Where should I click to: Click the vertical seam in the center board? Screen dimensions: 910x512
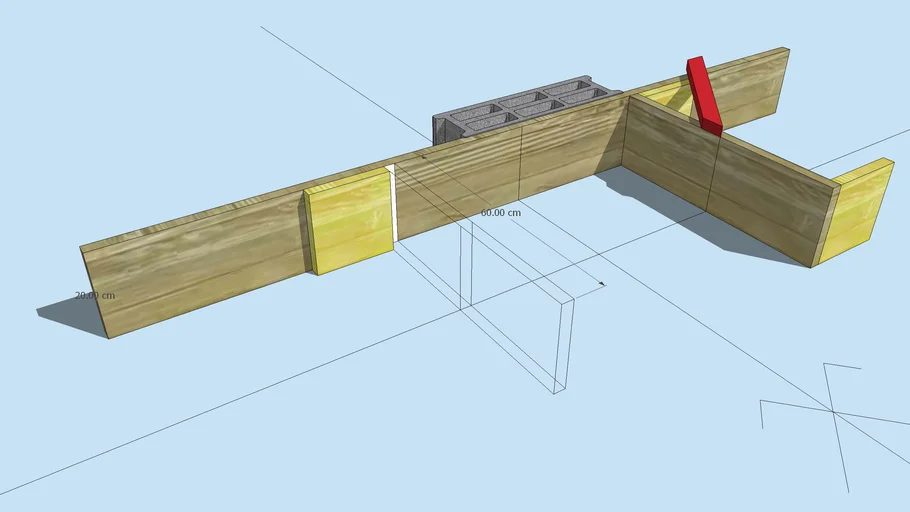[523, 165]
